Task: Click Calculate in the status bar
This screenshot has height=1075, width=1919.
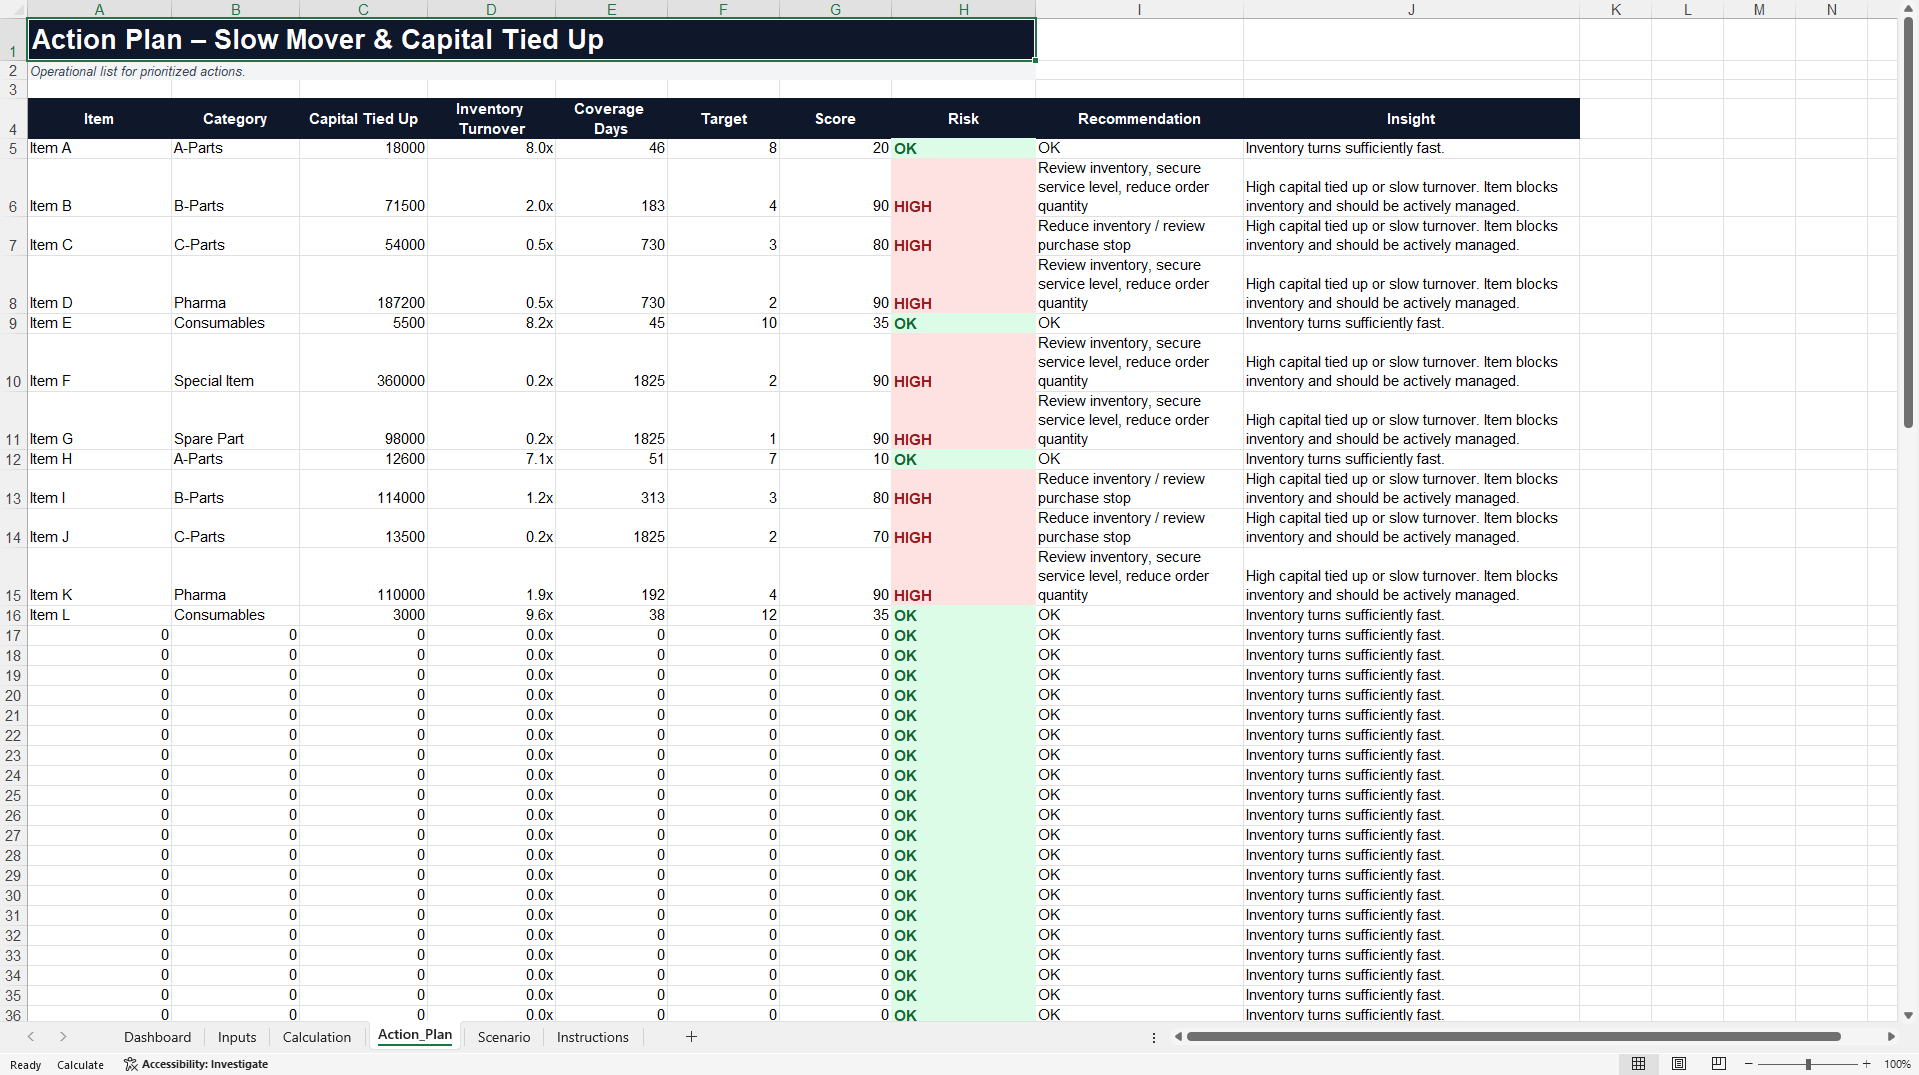Action: pos(80,1065)
